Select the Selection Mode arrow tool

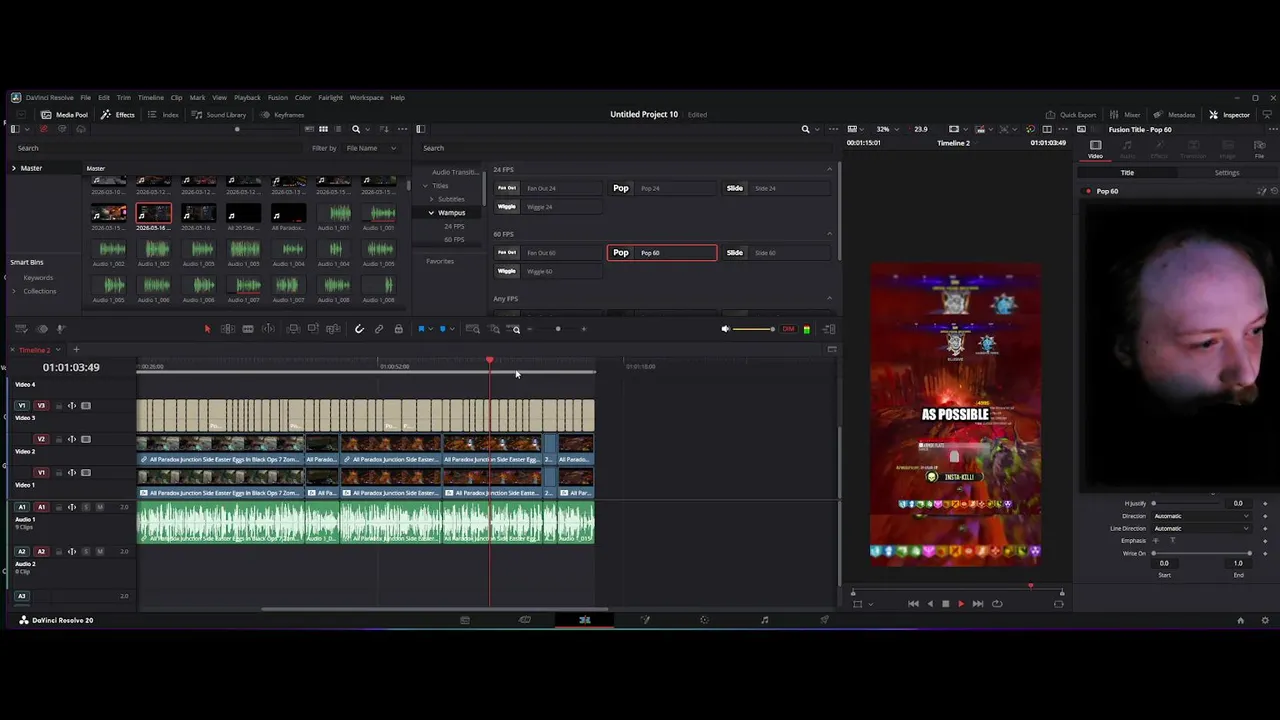point(207,329)
